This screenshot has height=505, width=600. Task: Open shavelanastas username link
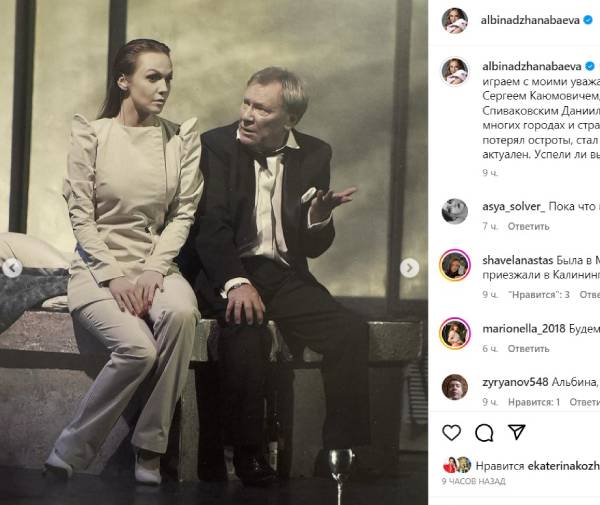(518, 260)
